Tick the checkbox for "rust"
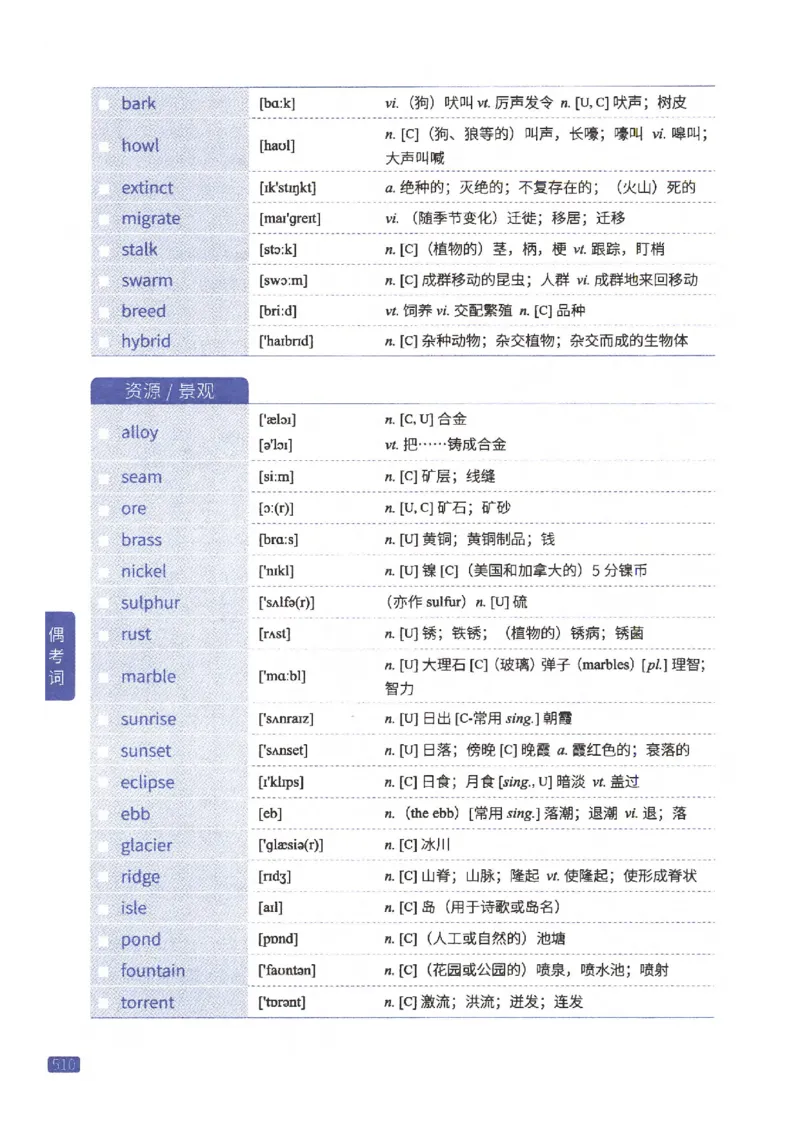This screenshot has height=1132, width=800. (105, 635)
